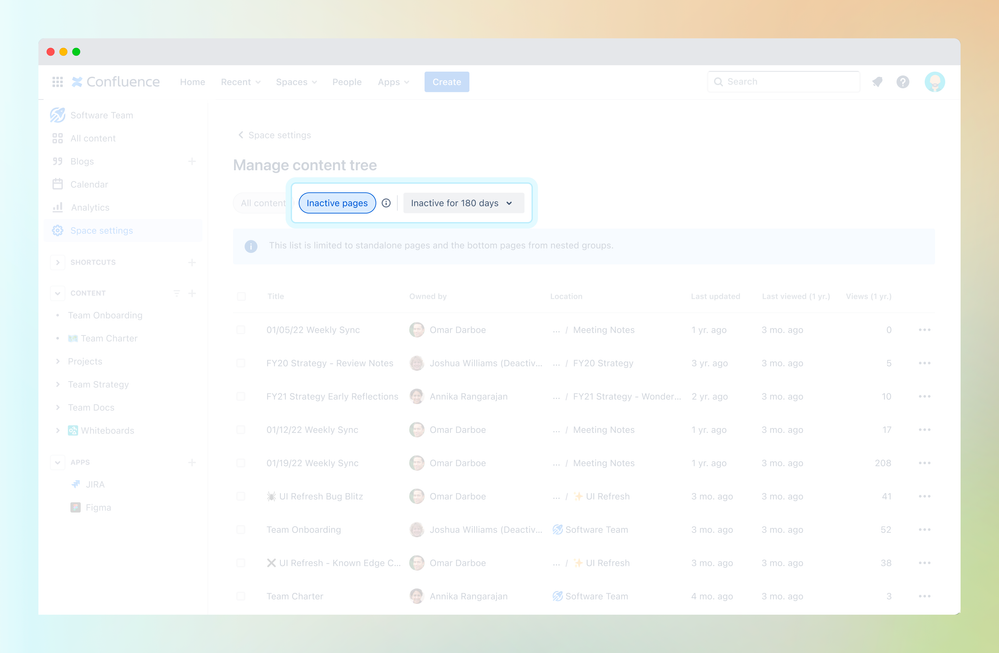The height and width of the screenshot is (653, 999).
Task: Open more actions for UI Refresh Bug Blitz
Action: (x=924, y=496)
